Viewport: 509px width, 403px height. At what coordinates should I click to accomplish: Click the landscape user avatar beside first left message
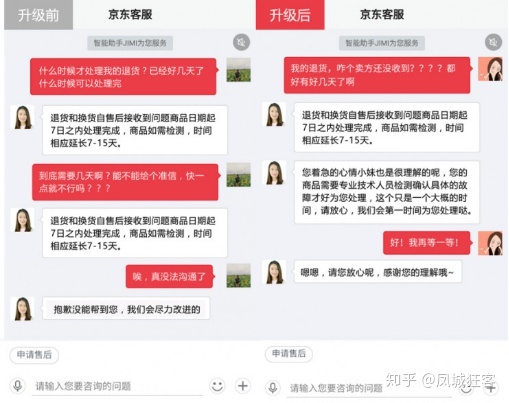(x=239, y=70)
